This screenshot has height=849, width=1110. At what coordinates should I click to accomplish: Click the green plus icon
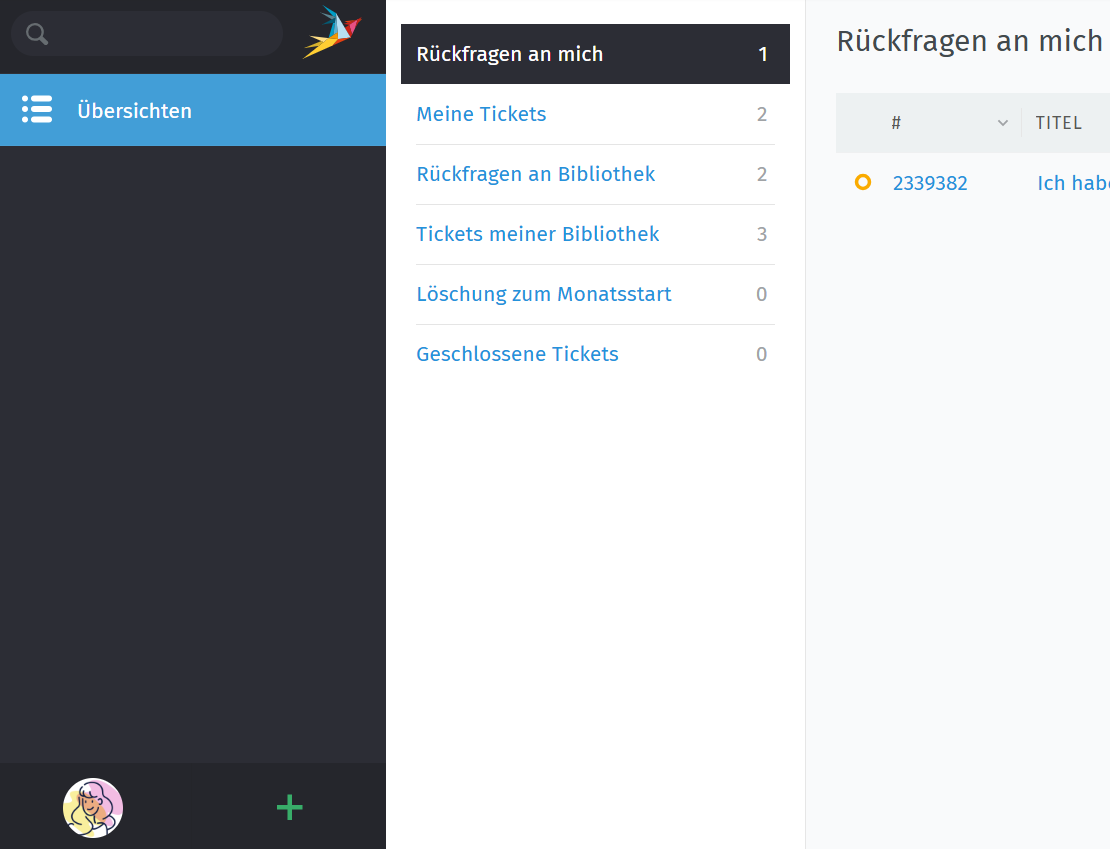tap(289, 807)
